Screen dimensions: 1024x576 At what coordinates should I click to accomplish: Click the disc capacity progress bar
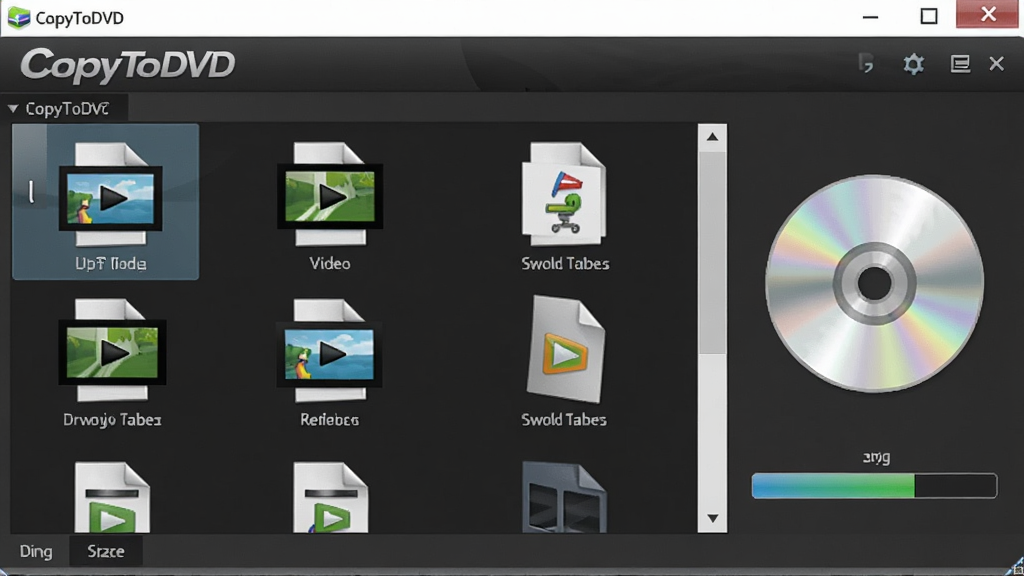click(x=874, y=486)
